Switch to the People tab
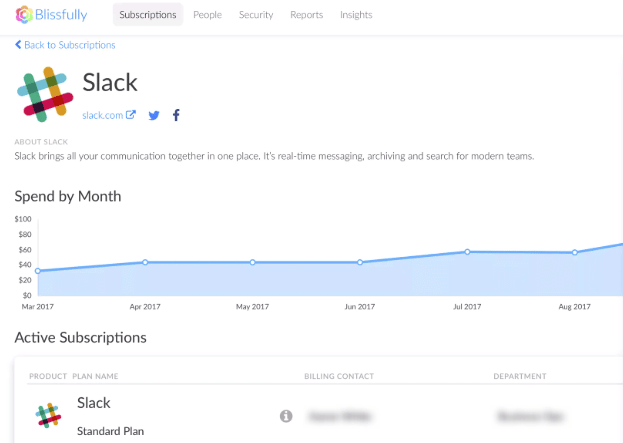The image size is (623, 443). [x=210, y=15]
